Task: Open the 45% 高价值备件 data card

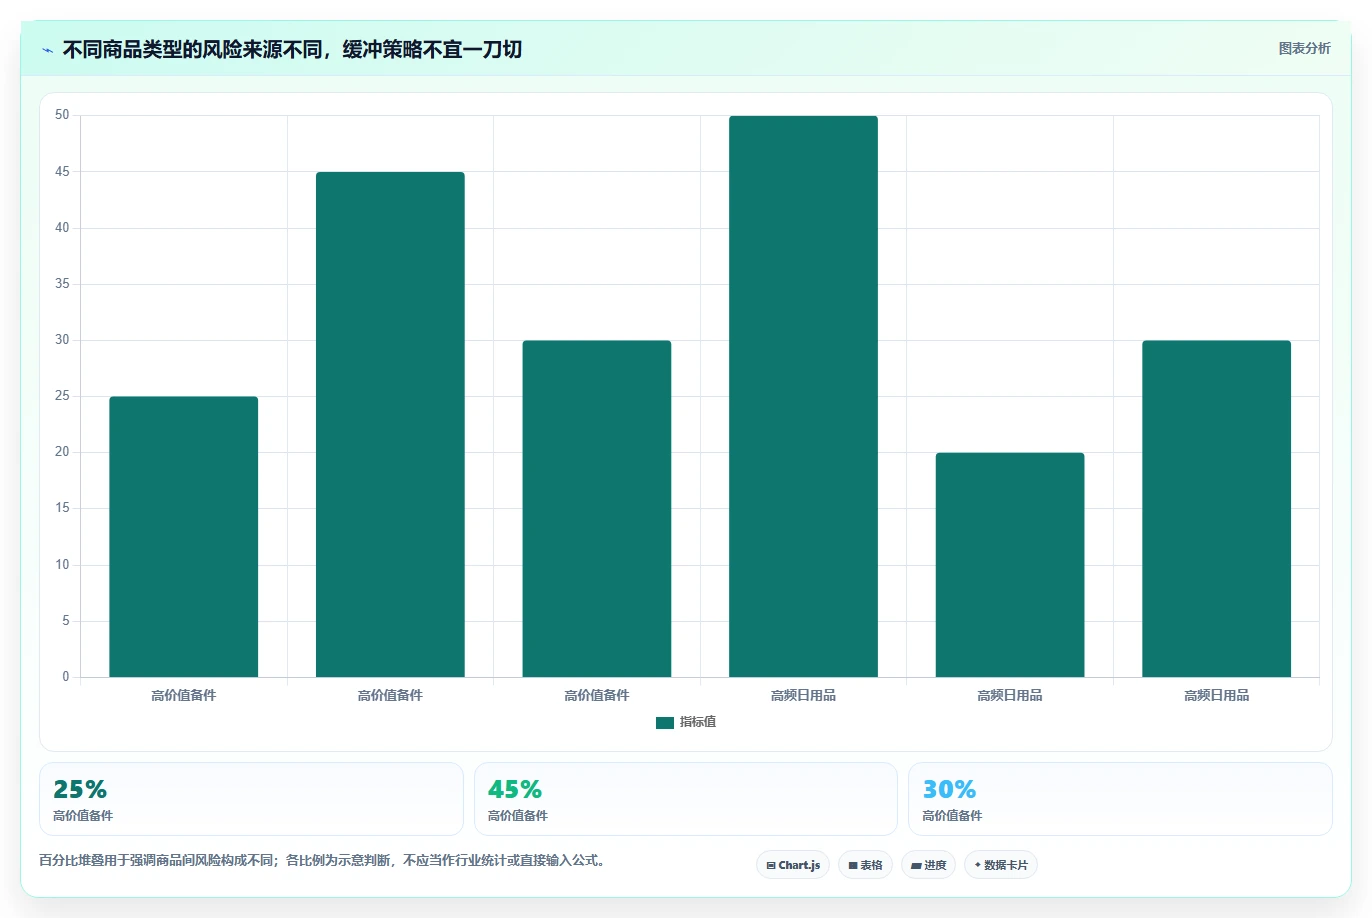Action: pos(685,799)
